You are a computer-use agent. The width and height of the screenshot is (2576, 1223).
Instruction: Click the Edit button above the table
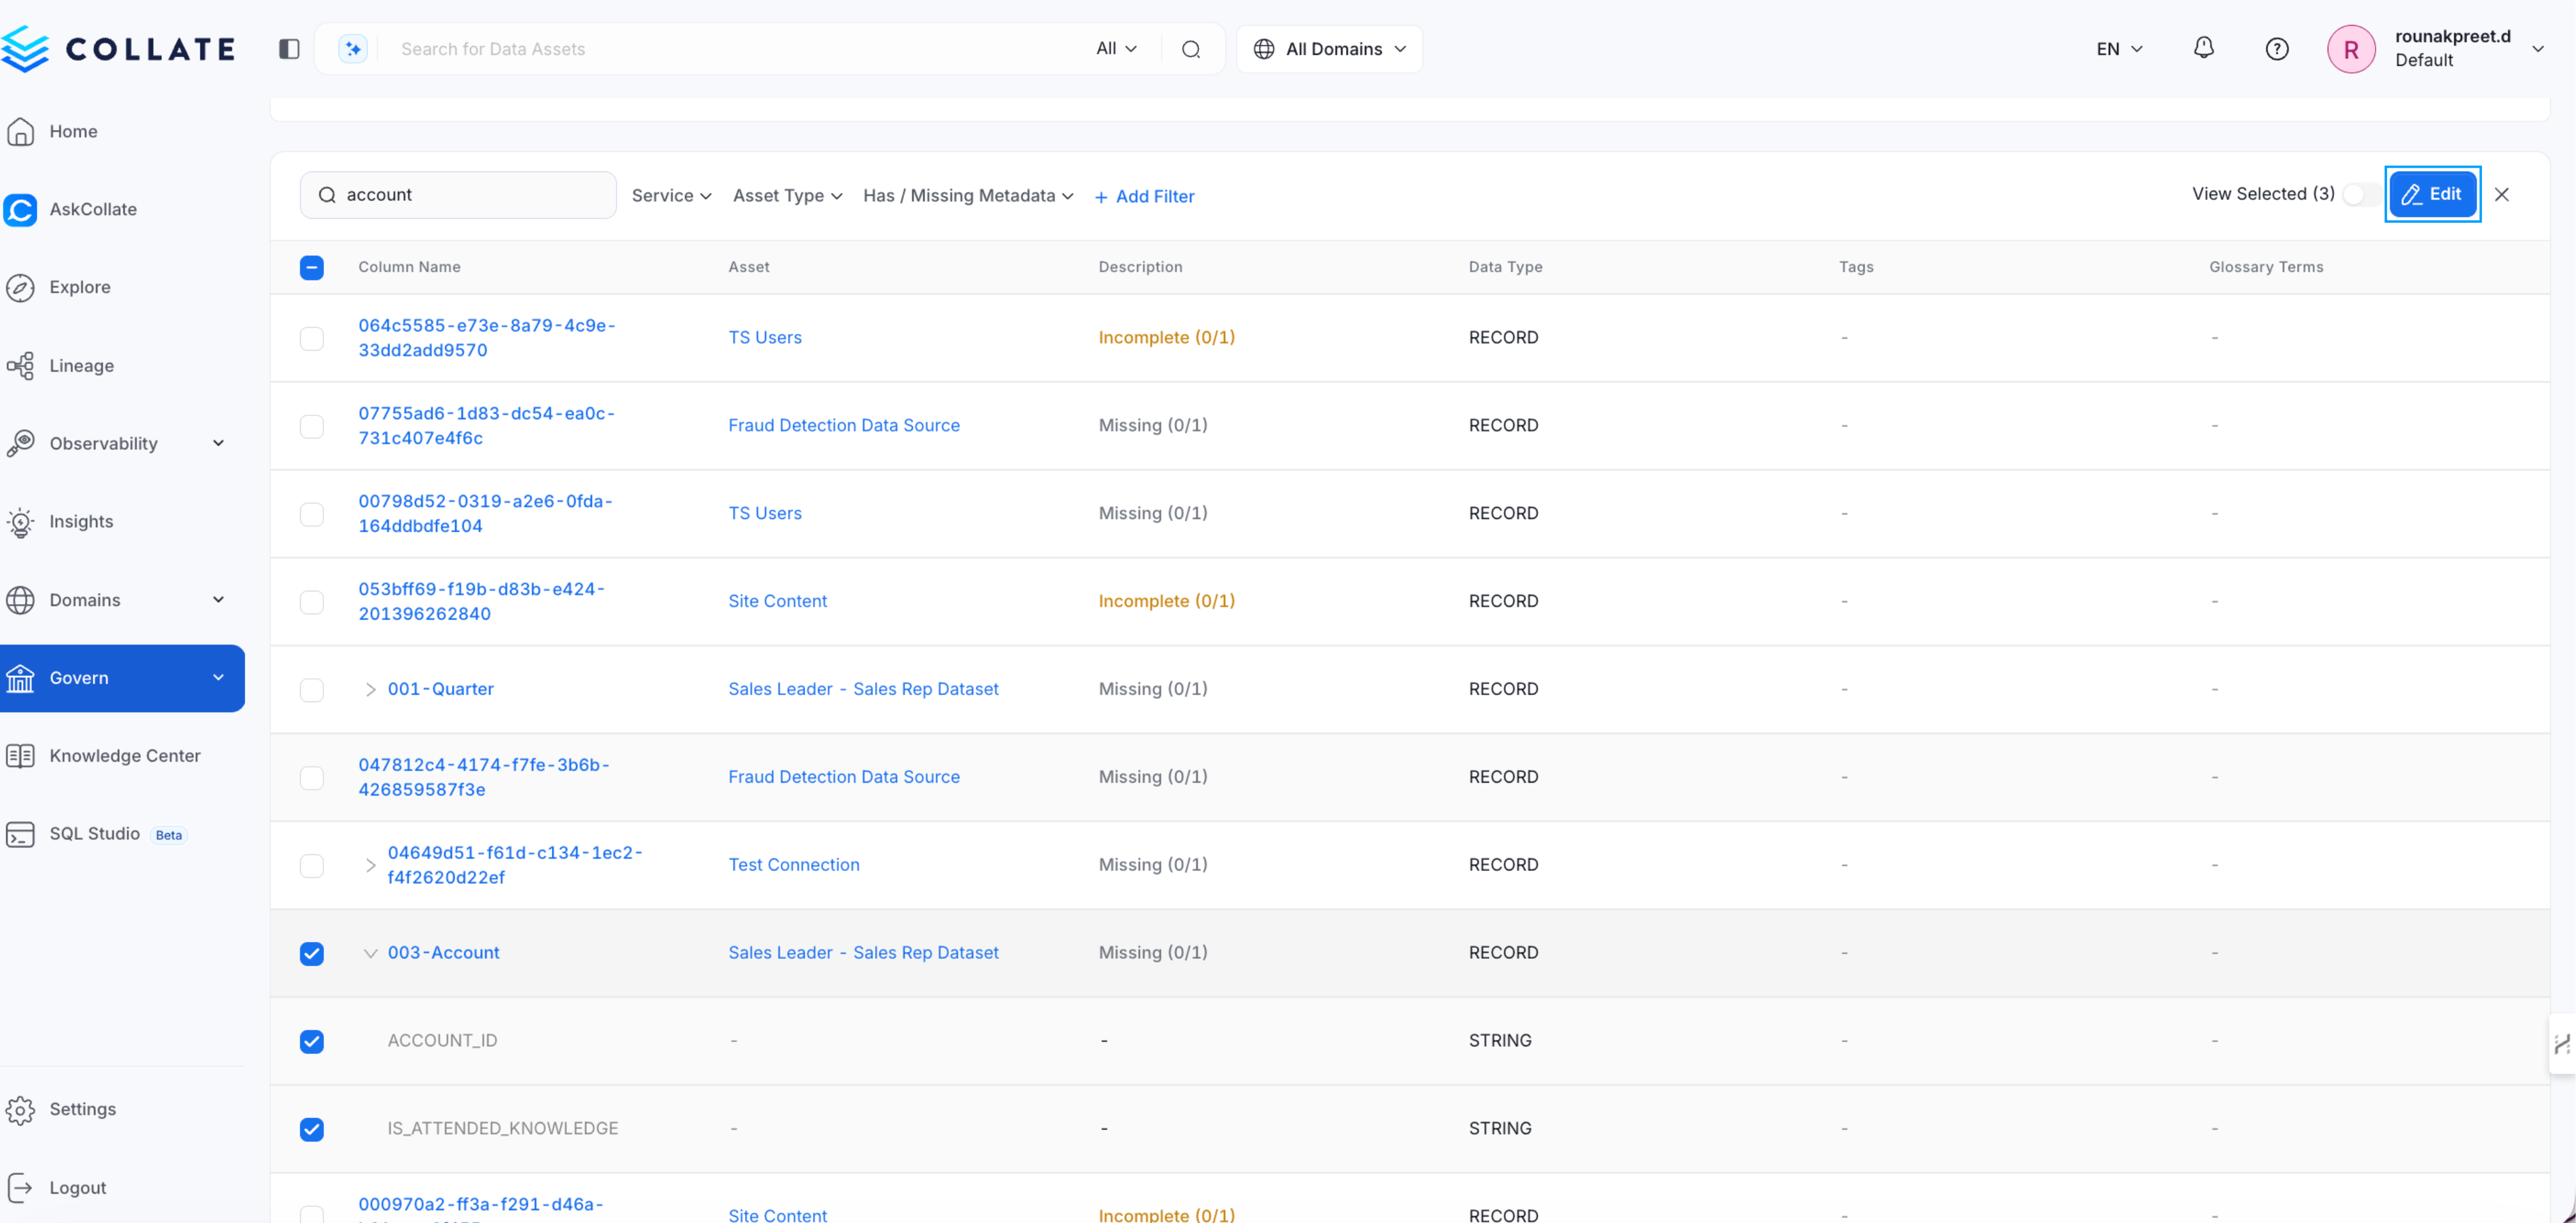point(2433,194)
